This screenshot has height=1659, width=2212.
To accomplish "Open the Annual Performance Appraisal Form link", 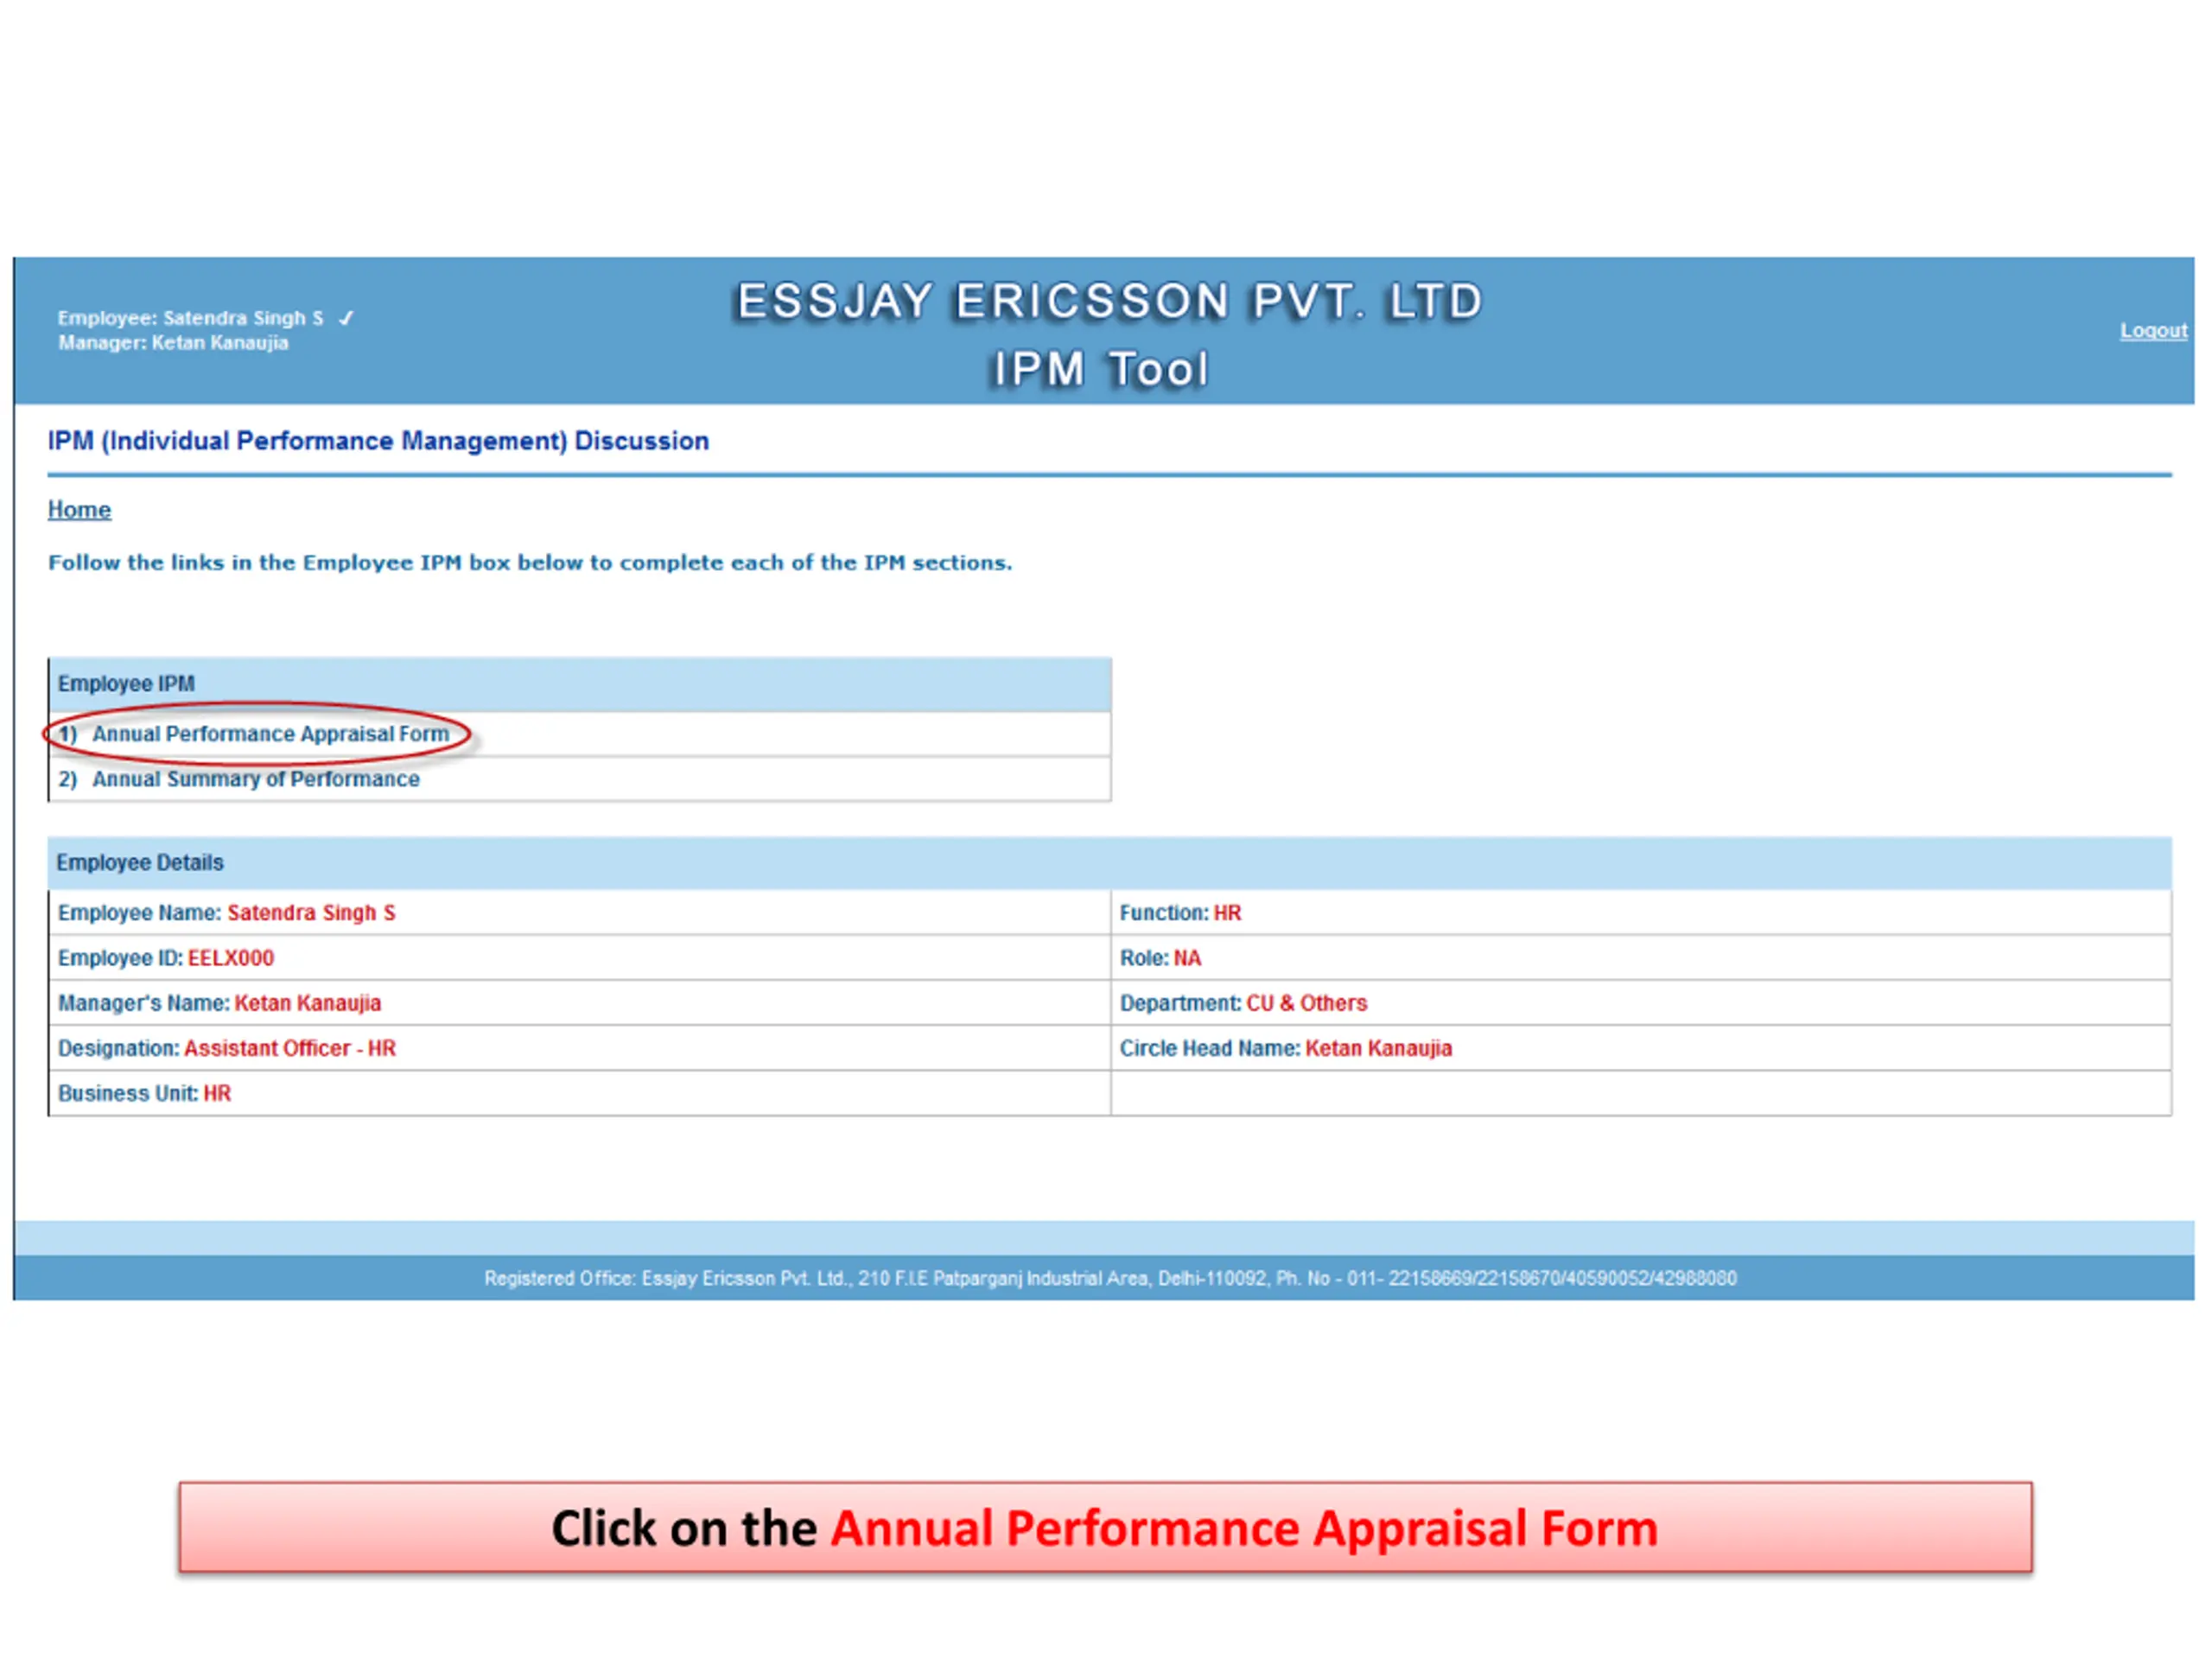I will click(x=271, y=734).
